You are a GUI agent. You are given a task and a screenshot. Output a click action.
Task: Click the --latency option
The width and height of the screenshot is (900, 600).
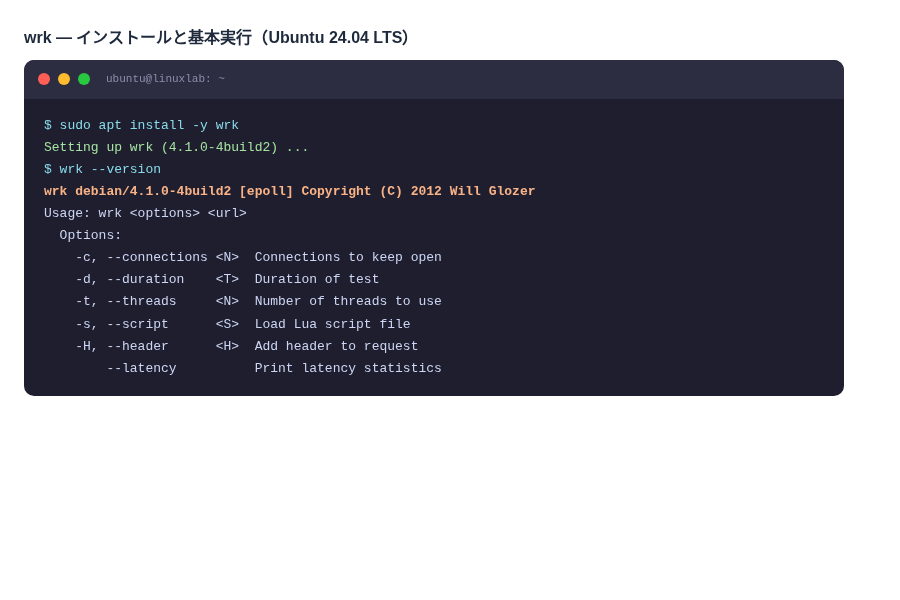click(x=142, y=368)
